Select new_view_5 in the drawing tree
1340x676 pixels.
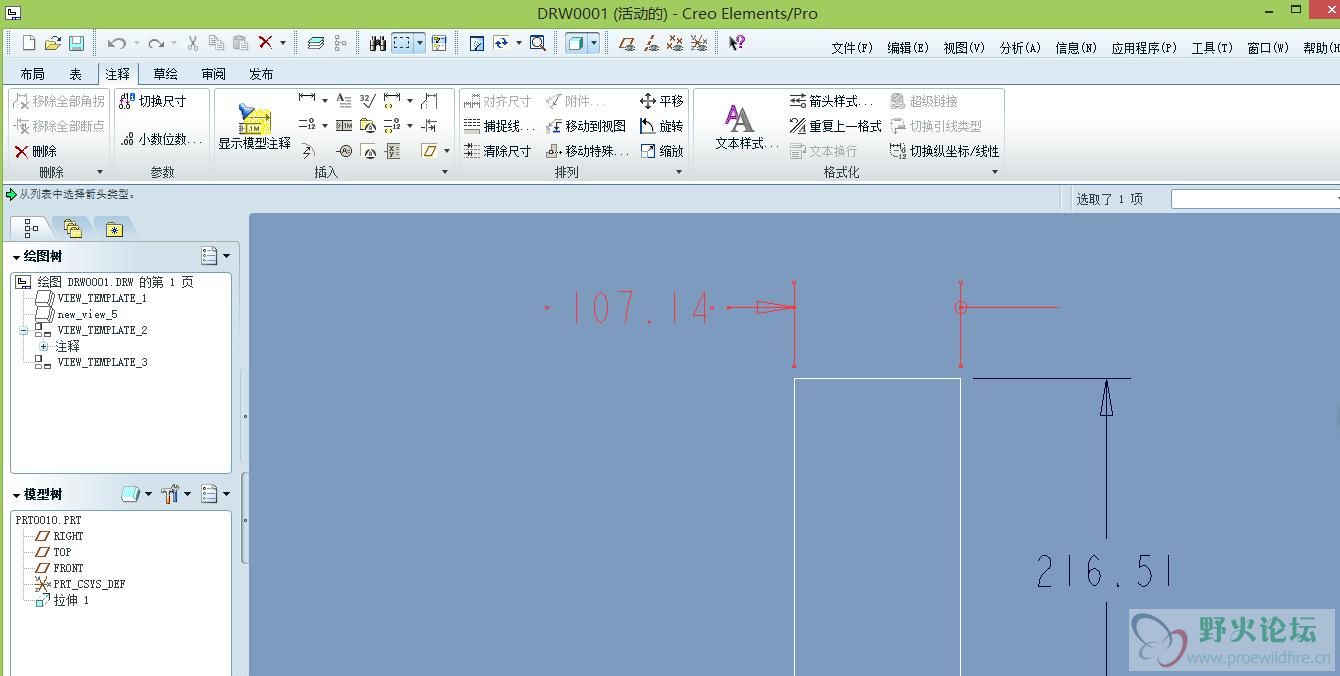click(x=76, y=314)
